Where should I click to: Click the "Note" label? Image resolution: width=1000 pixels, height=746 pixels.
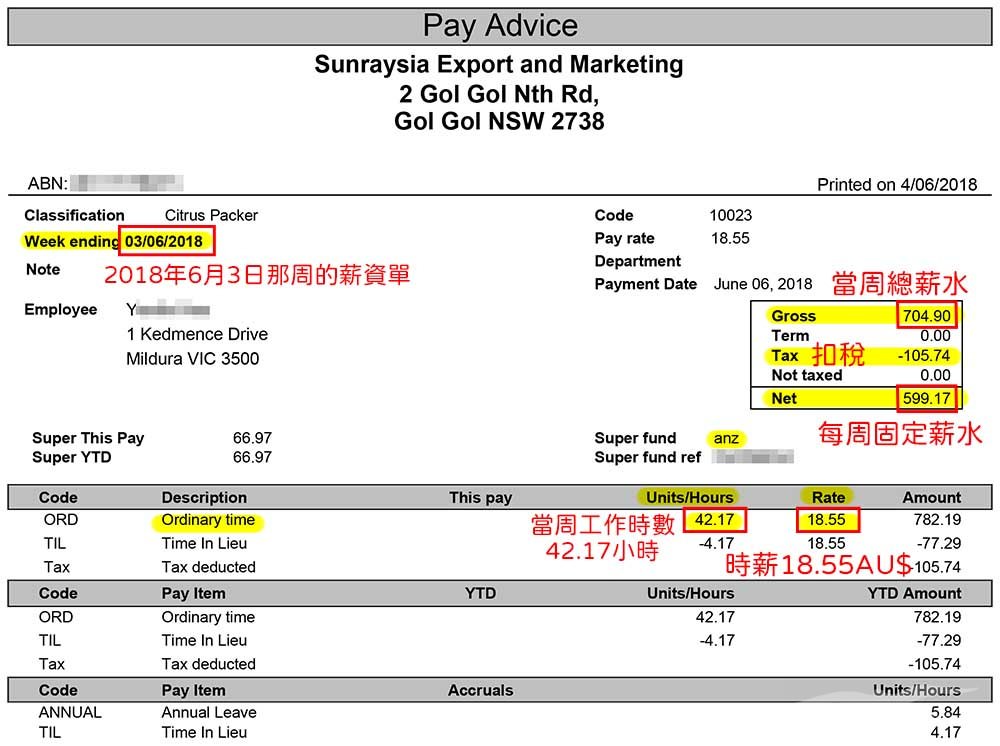pos(43,269)
